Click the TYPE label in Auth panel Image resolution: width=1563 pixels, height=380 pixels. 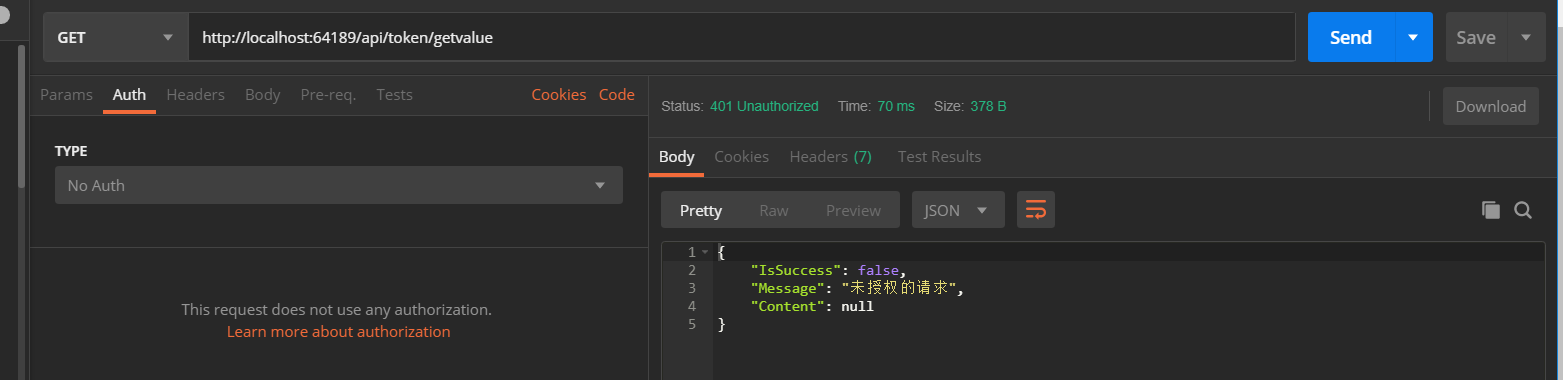(71, 151)
